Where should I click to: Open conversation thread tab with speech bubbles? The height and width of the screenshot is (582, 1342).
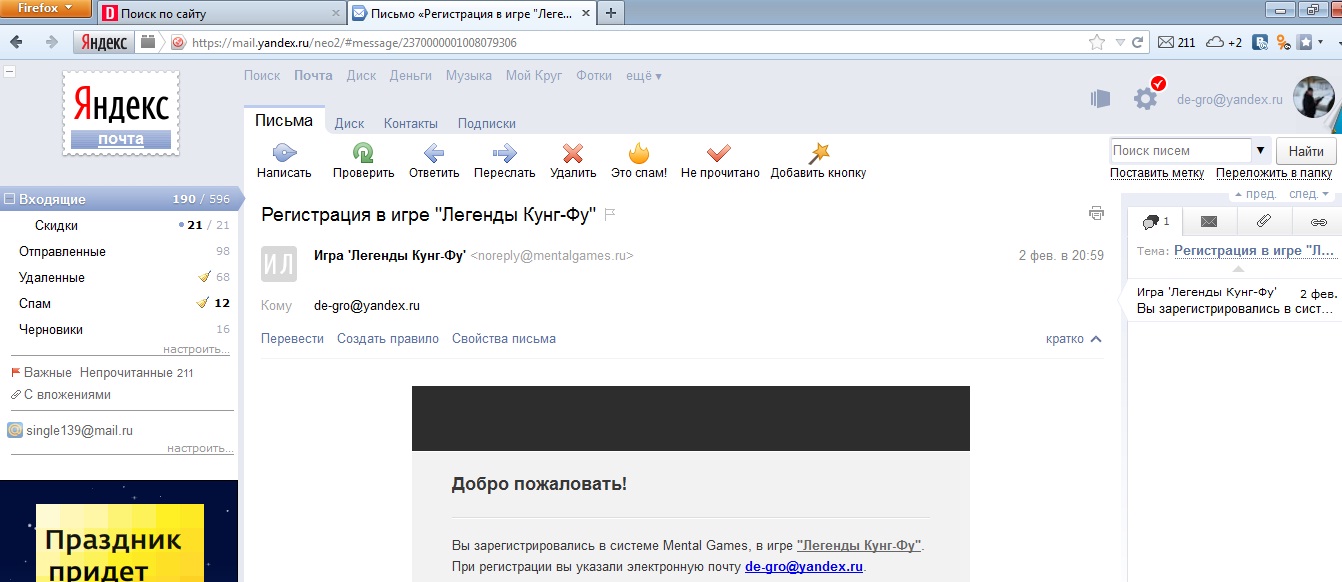click(x=1155, y=221)
